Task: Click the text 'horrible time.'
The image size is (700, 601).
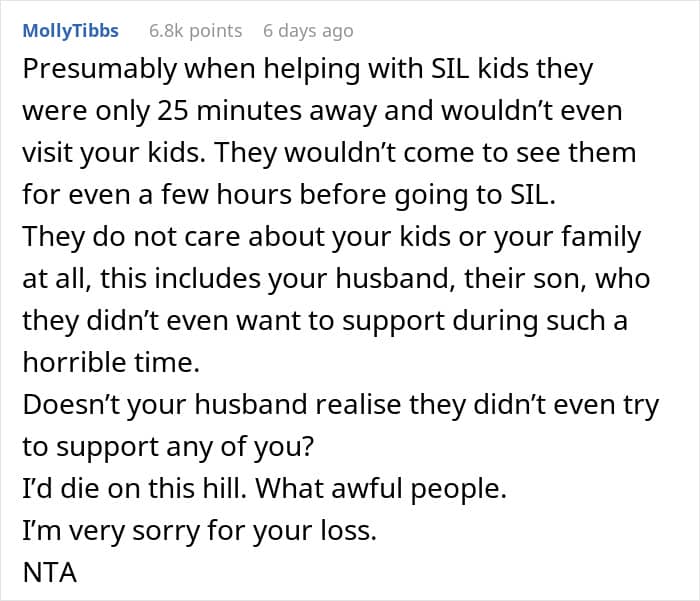Action: 111,362
